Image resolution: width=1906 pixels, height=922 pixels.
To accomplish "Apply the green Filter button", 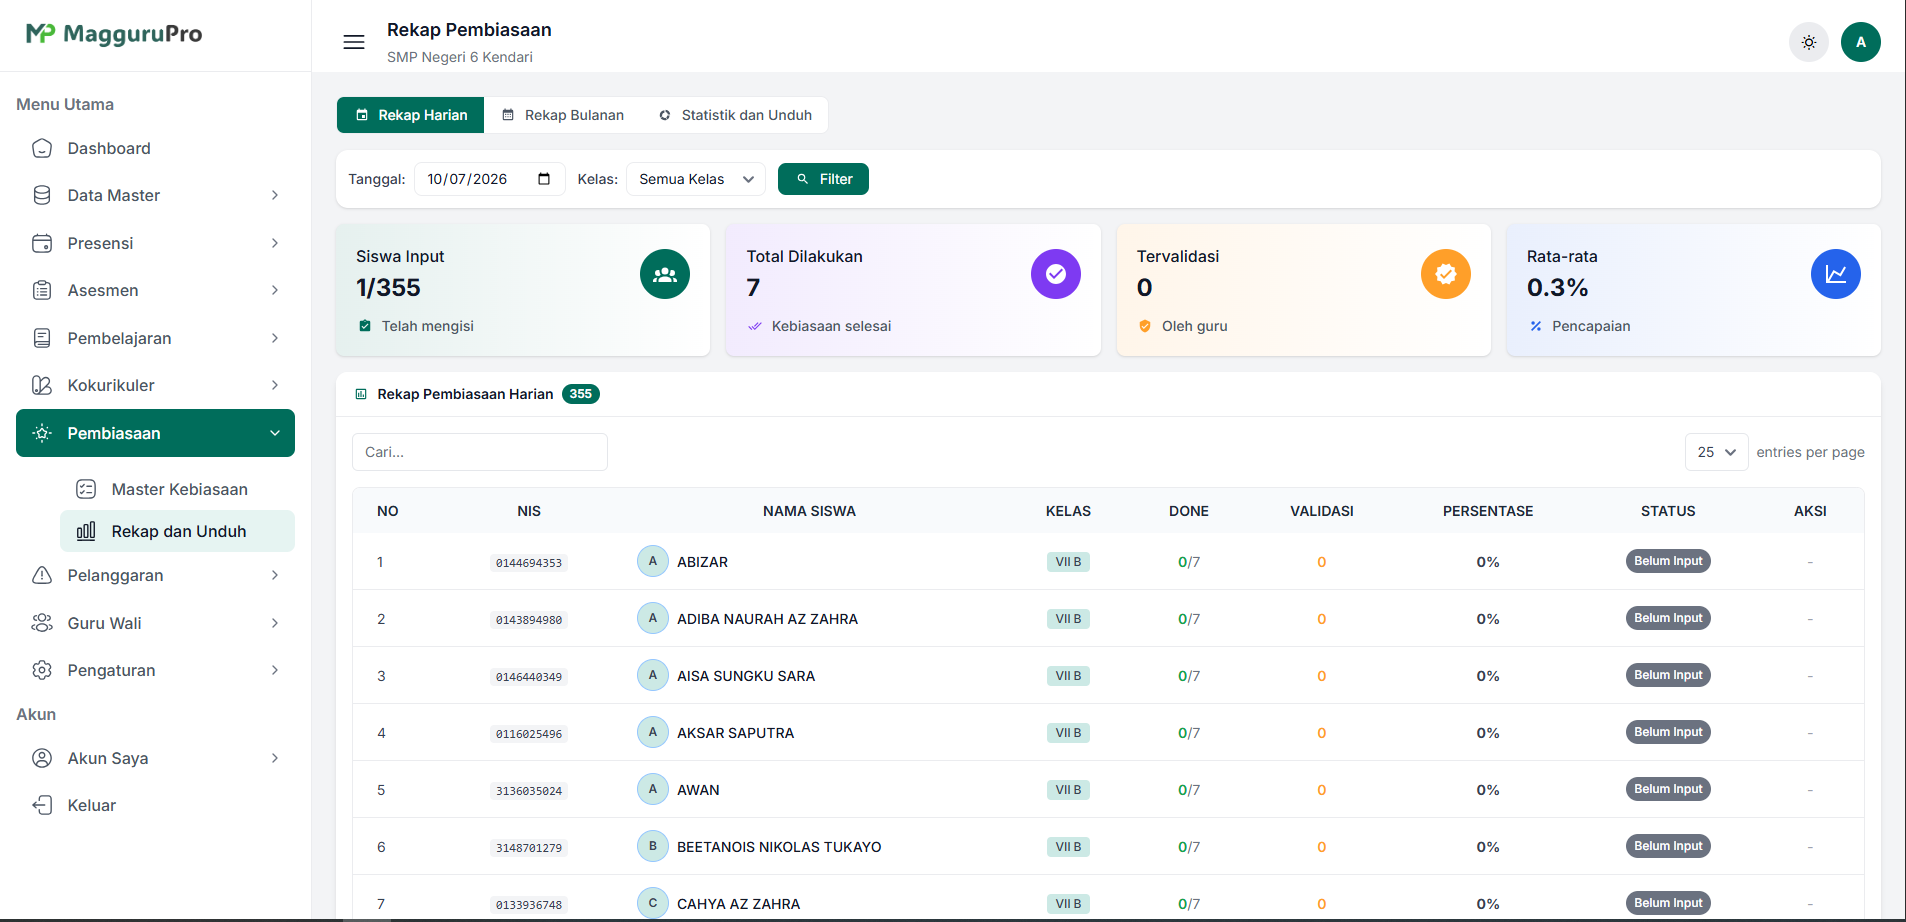I will [x=823, y=179].
